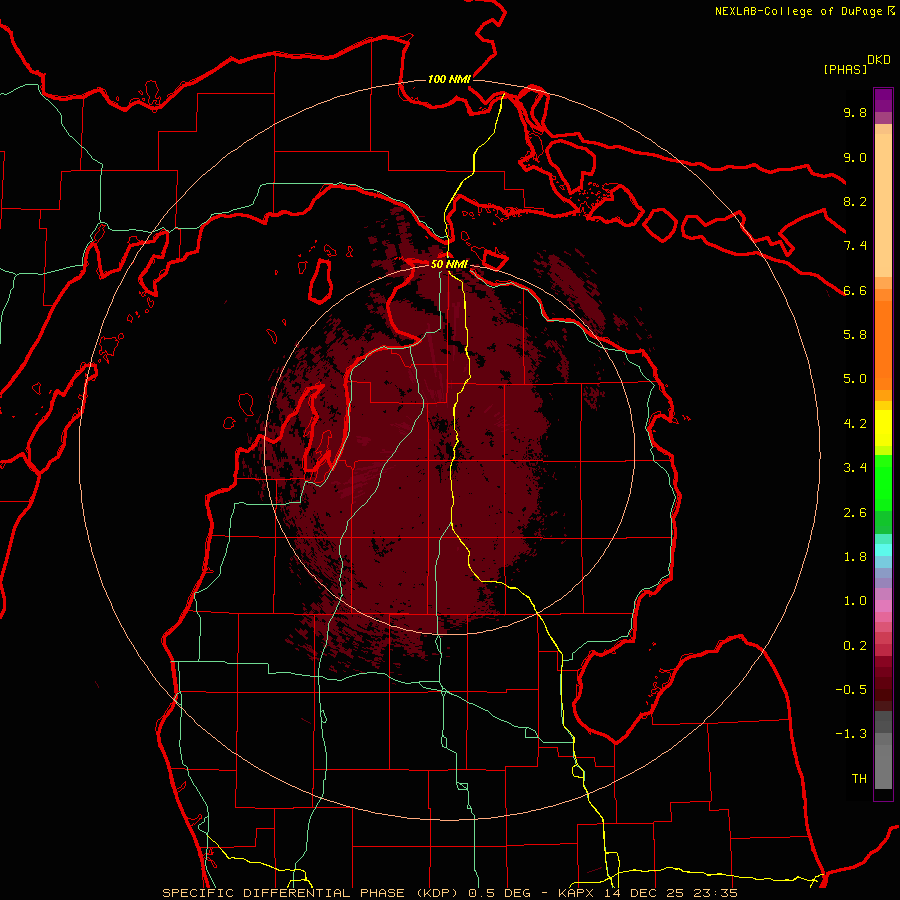
Task: Click the 7.4 legend value
Action: click(x=855, y=246)
